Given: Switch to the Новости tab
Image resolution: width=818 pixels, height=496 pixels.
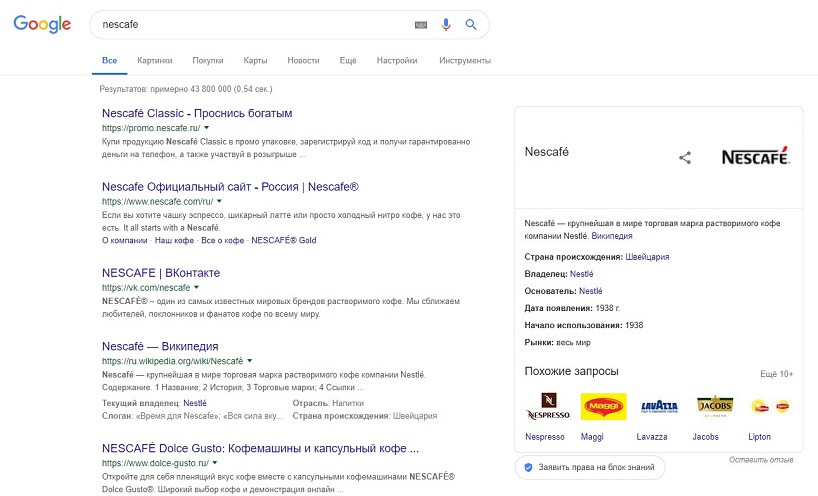Looking at the screenshot, I should point(303,61).
